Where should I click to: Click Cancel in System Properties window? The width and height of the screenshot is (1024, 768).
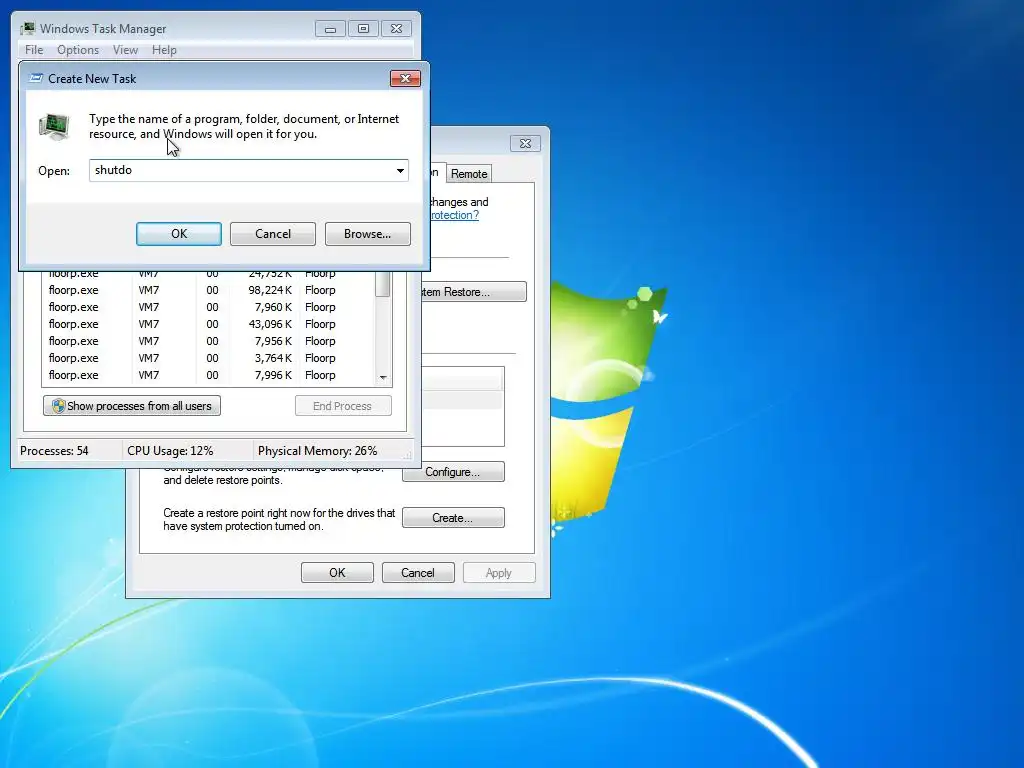[417, 573]
